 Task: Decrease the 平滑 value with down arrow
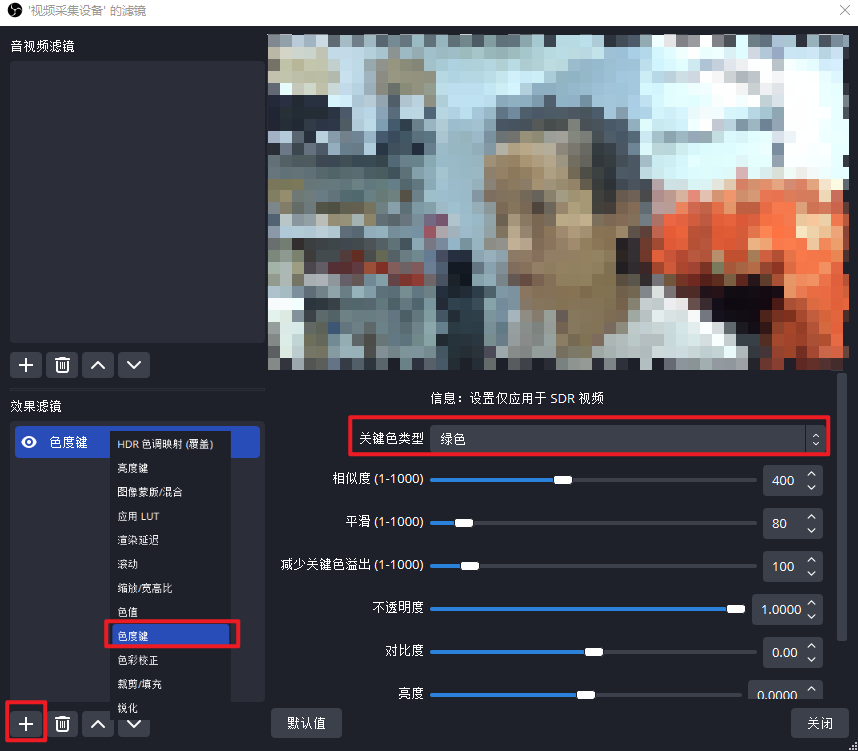pos(811,530)
